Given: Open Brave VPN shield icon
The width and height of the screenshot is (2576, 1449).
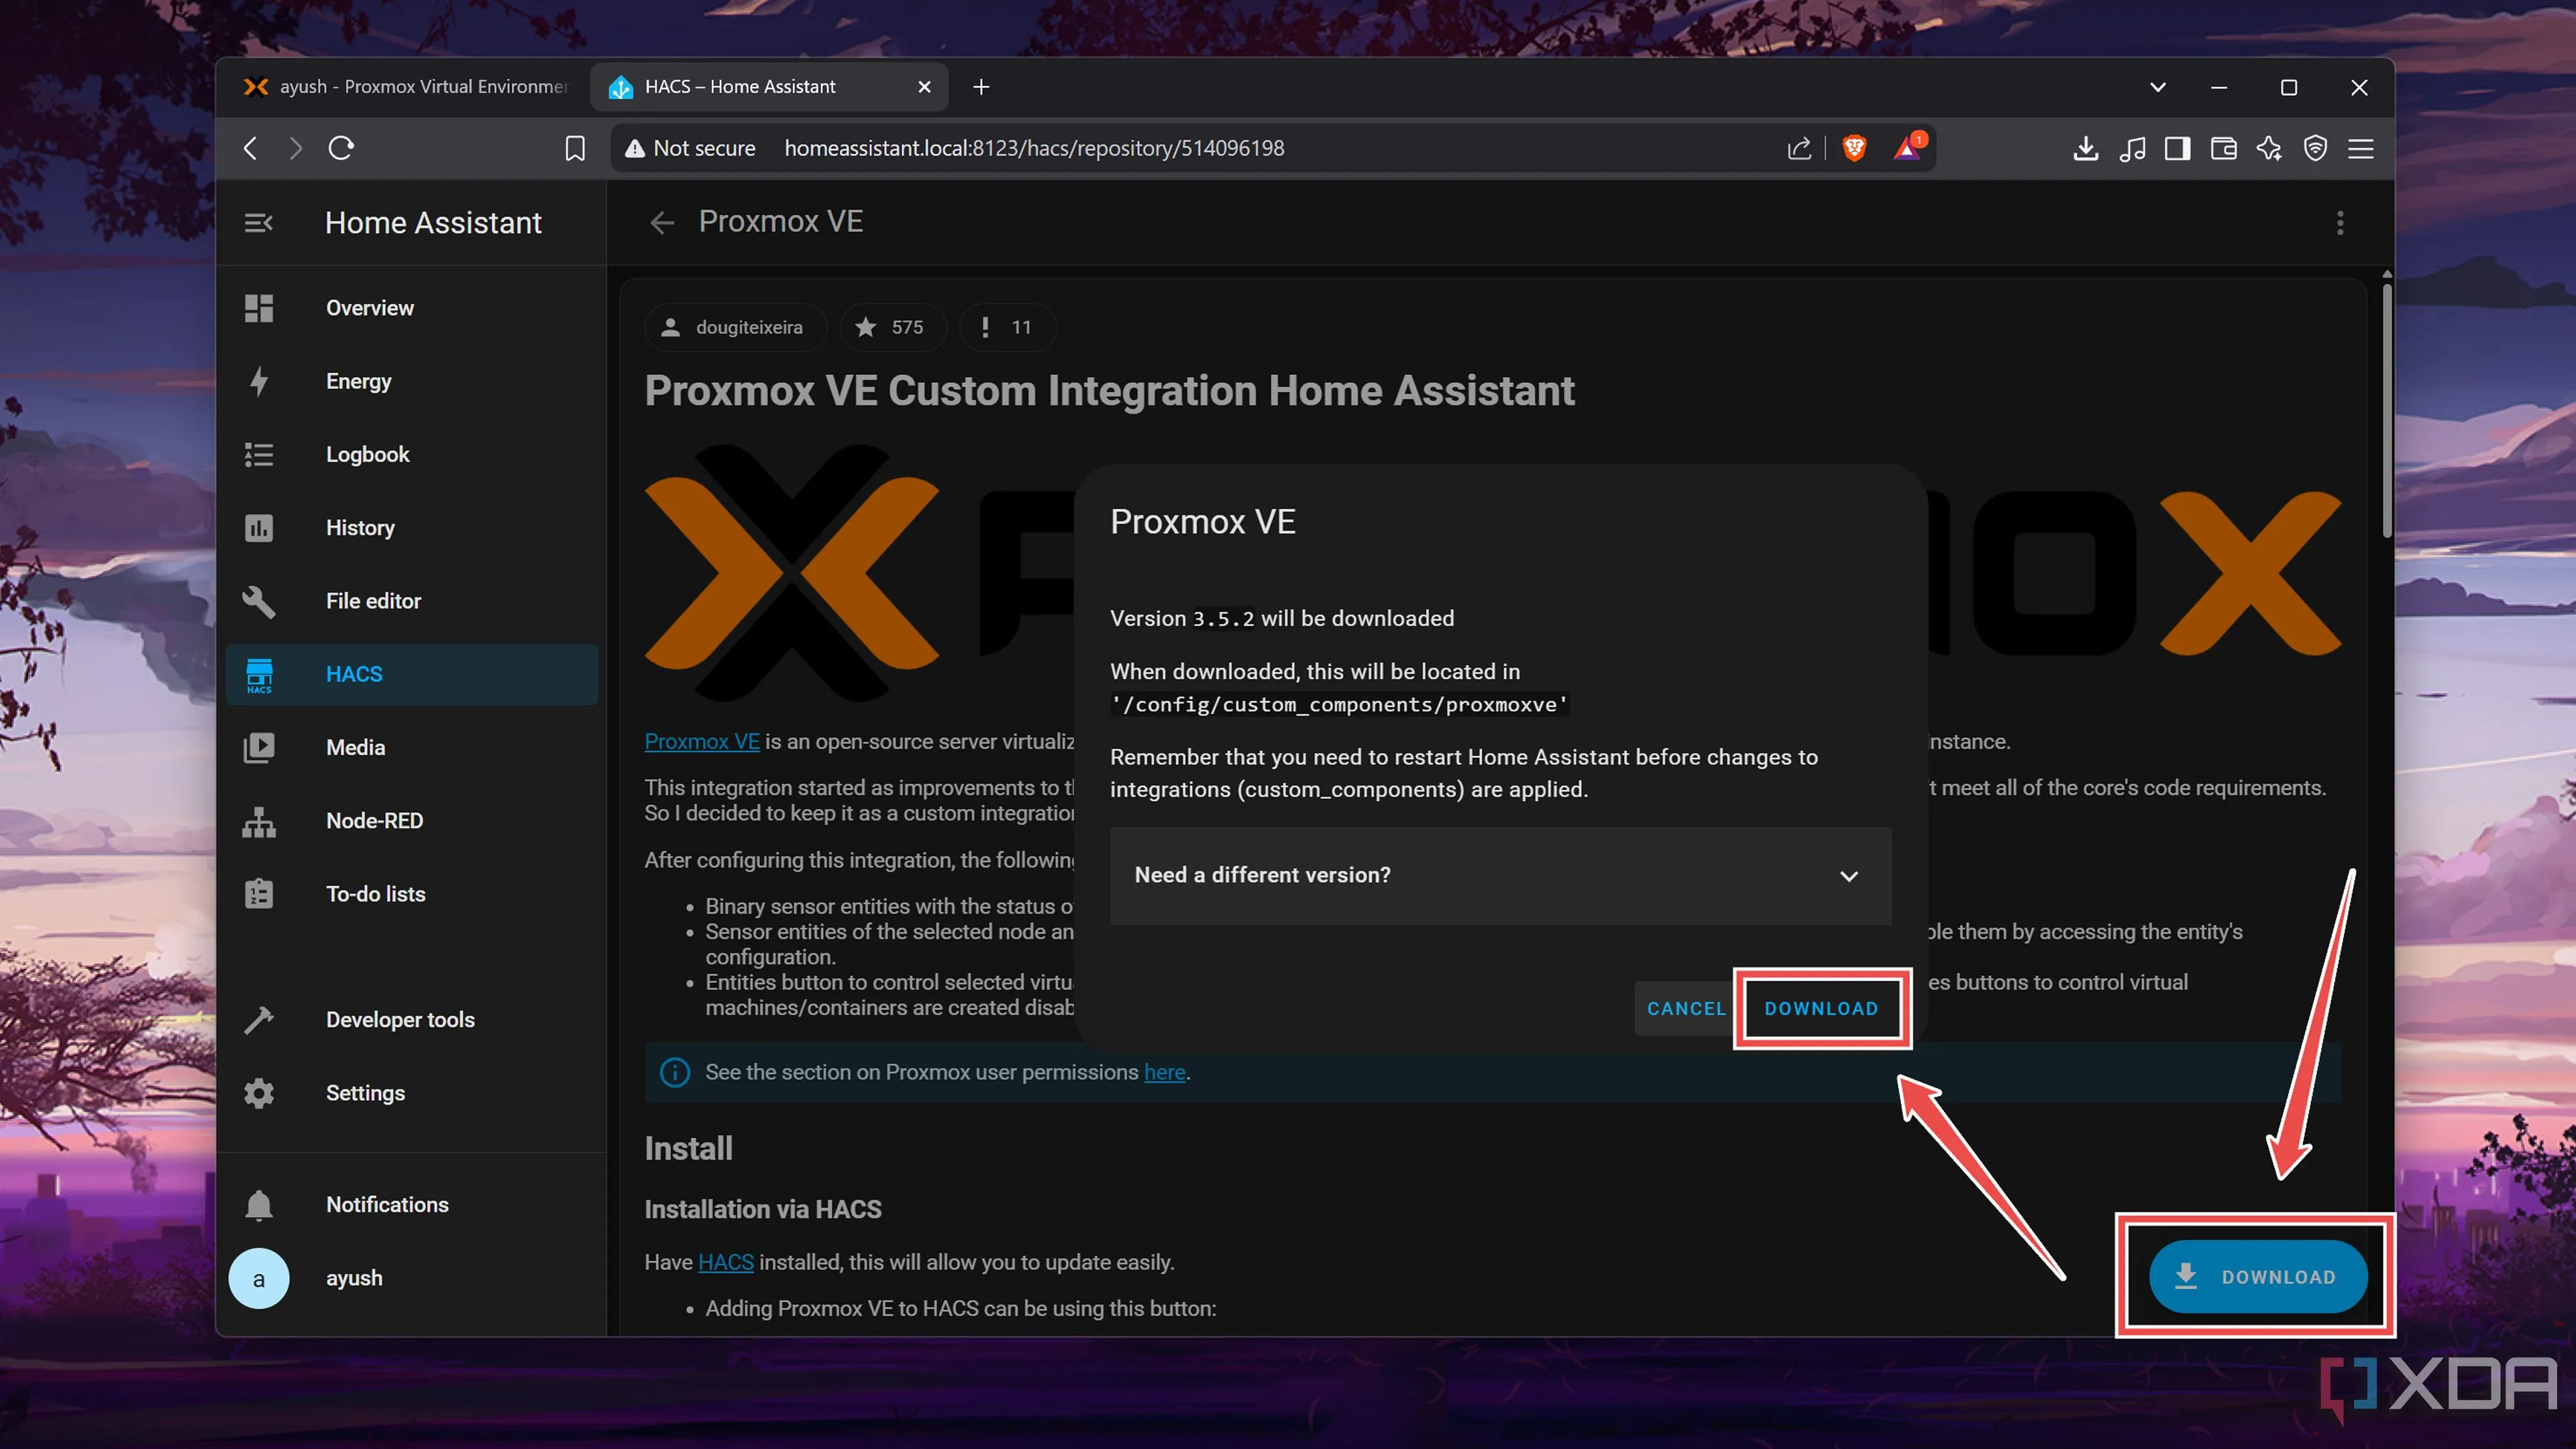Looking at the screenshot, I should (x=2315, y=148).
